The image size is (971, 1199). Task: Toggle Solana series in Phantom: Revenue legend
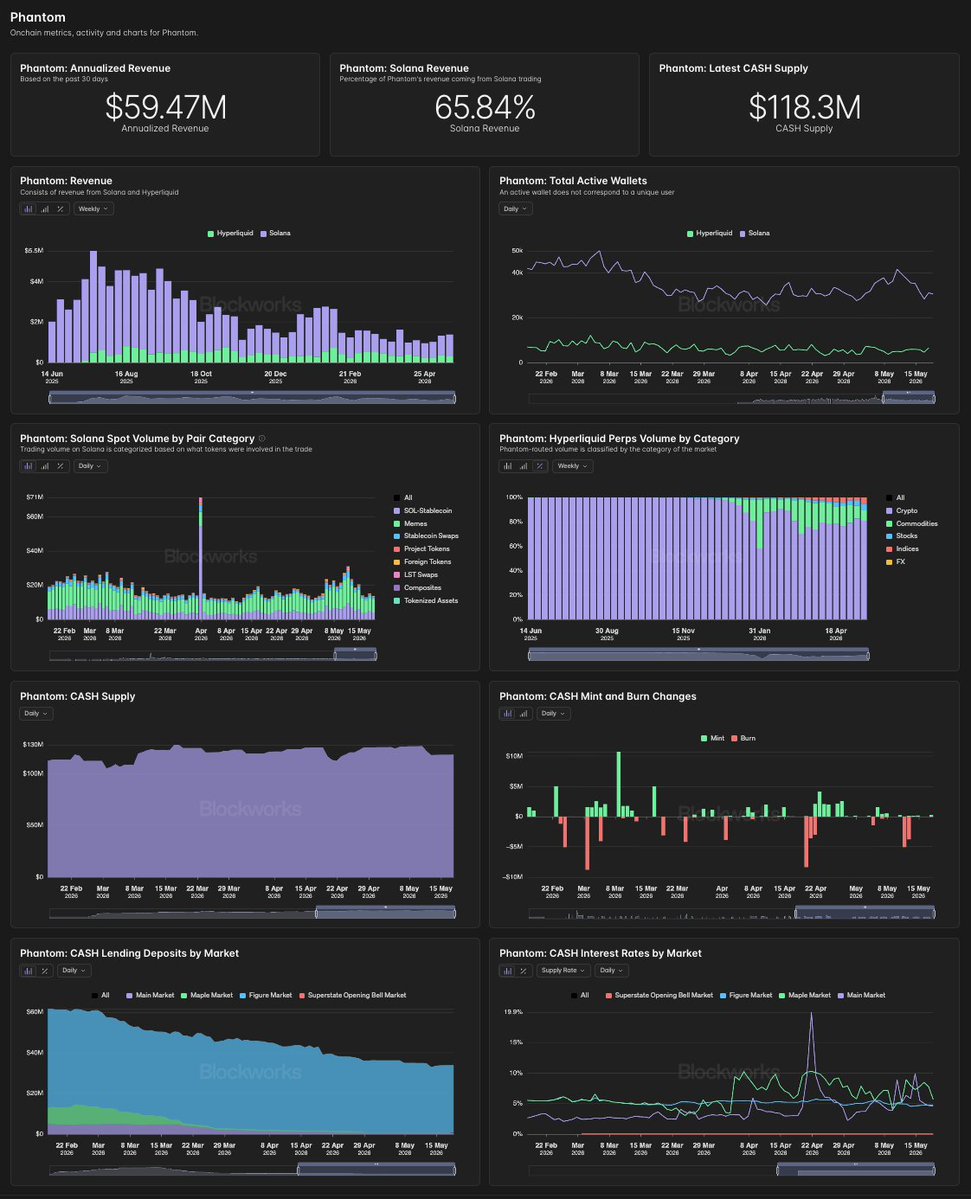coord(275,233)
